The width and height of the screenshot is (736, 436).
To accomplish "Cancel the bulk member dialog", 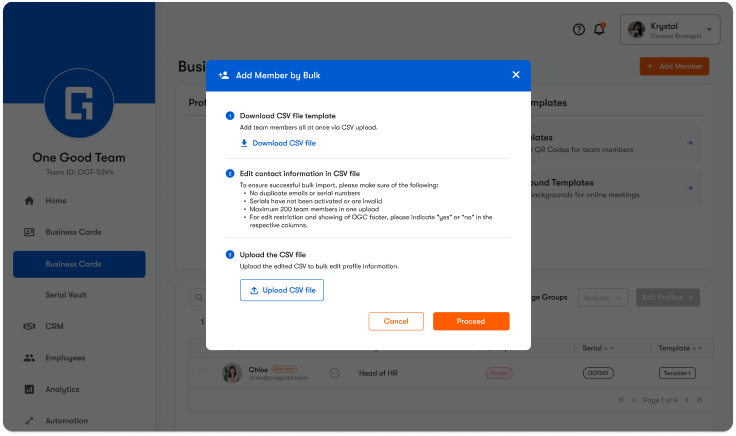I will click(x=396, y=321).
